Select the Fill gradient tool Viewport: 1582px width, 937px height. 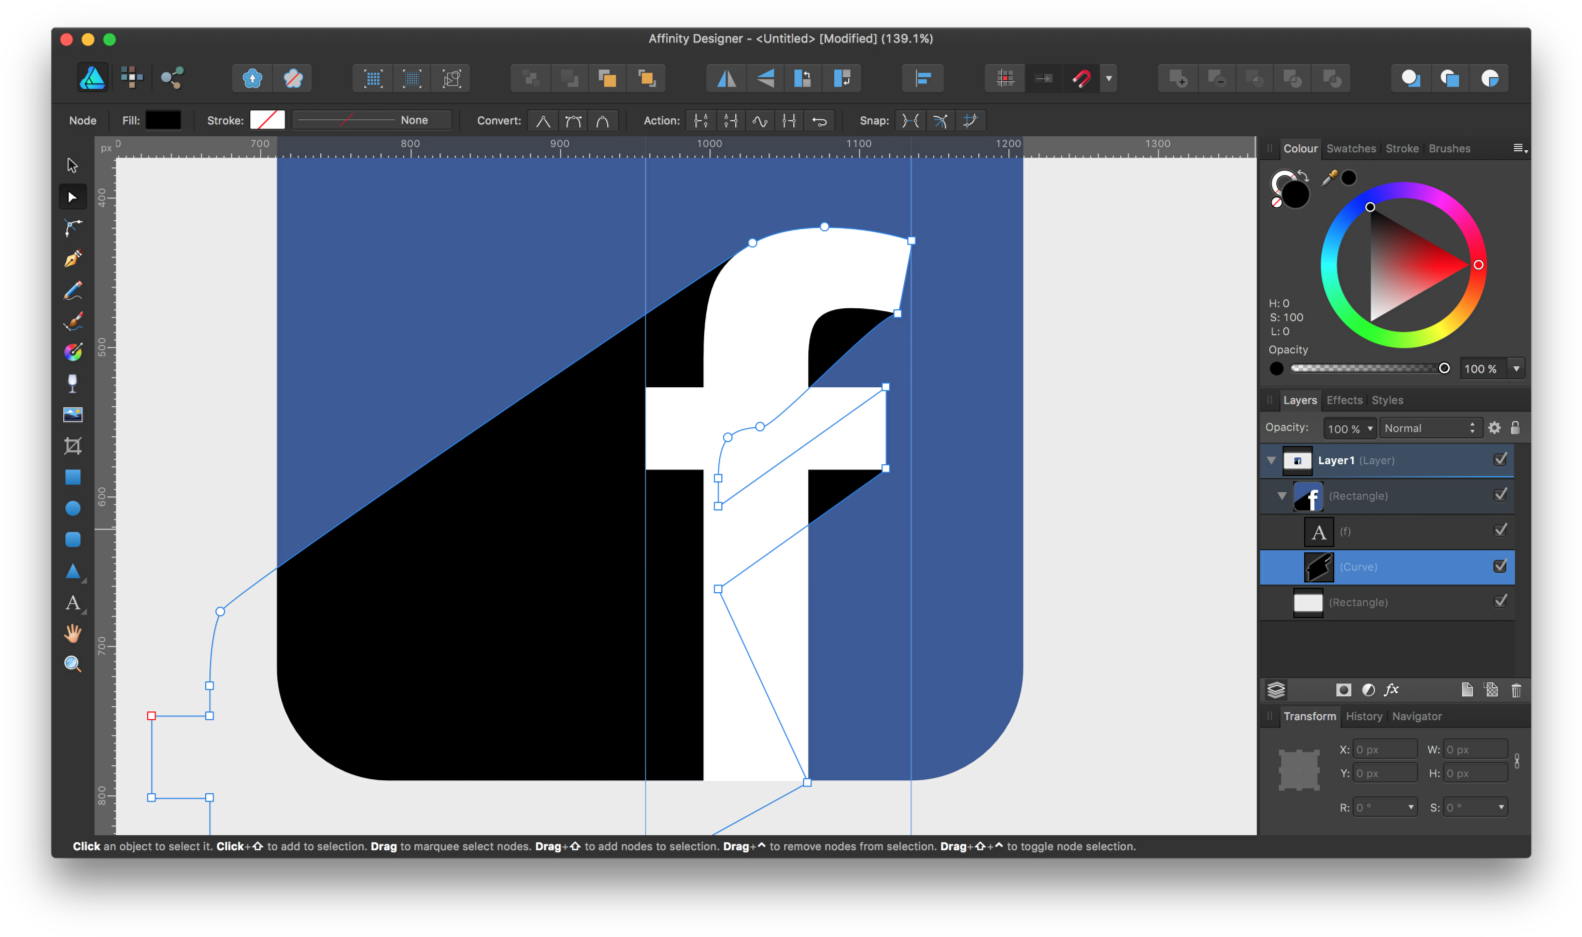[x=72, y=352]
